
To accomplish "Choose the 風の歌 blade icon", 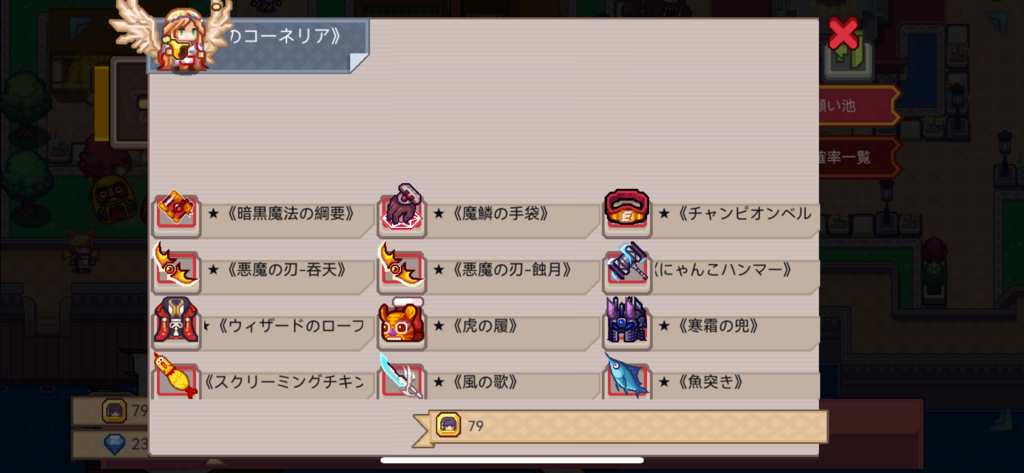I will (402, 376).
